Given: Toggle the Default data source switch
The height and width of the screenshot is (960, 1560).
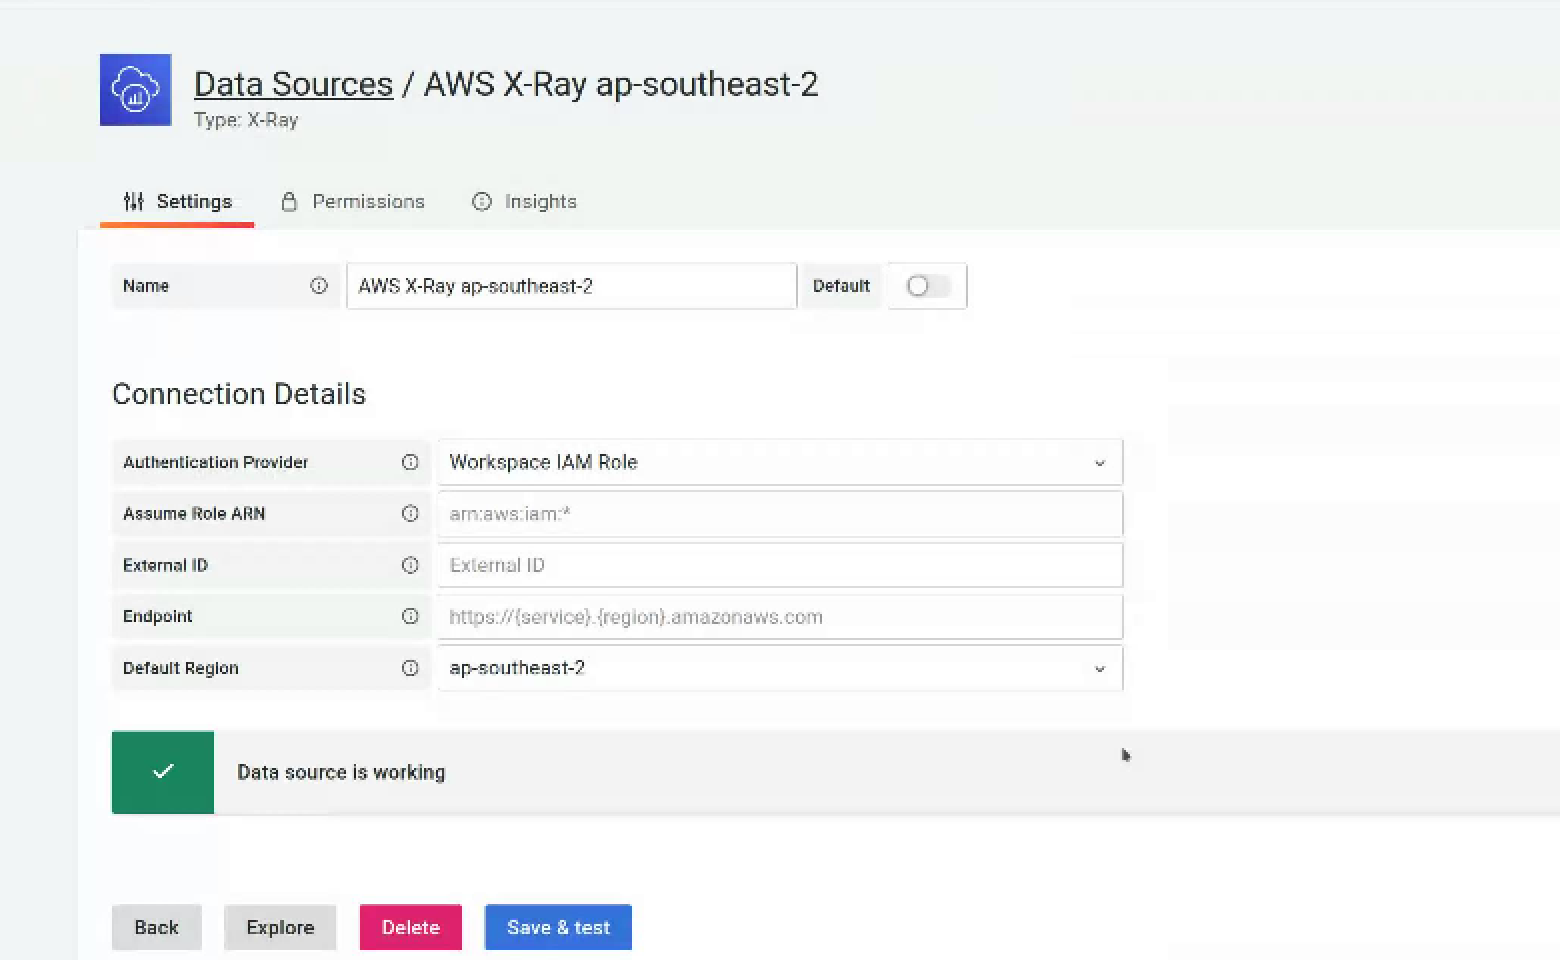Looking at the screenshot, I should coord(926,286).
